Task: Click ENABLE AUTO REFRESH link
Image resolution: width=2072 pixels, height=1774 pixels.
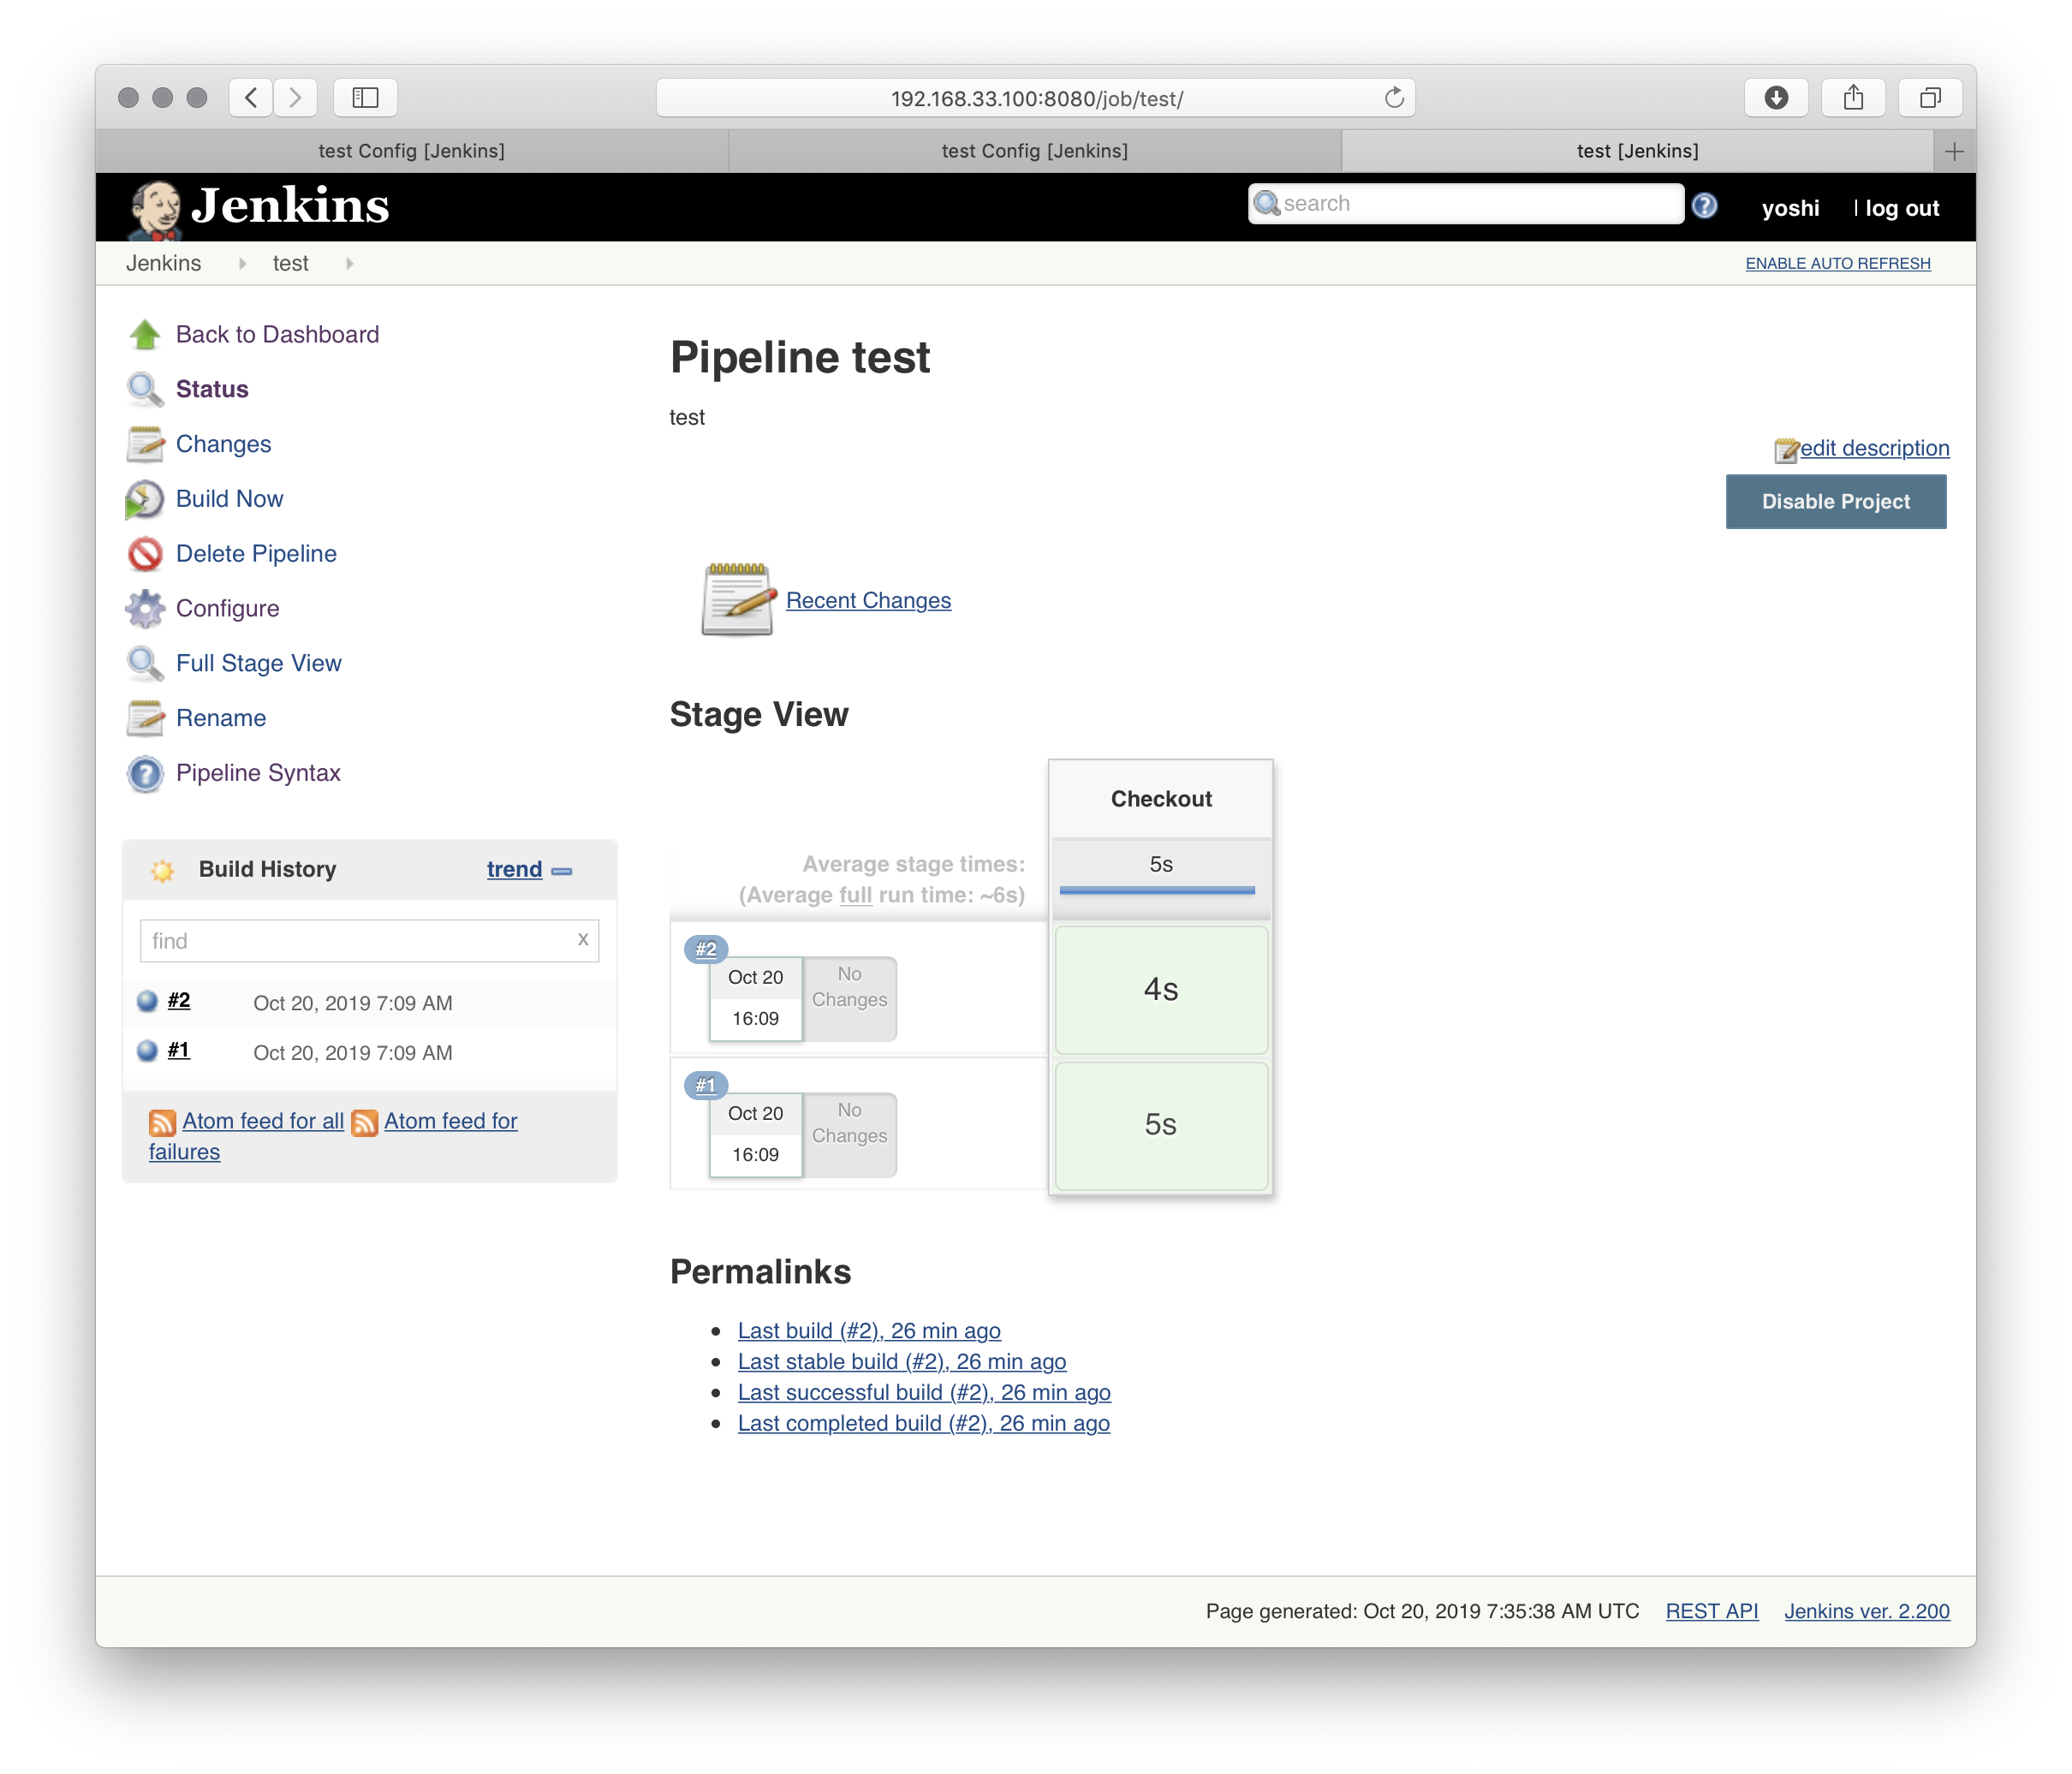Action: pyautogui.click(x=1838, y=264)
